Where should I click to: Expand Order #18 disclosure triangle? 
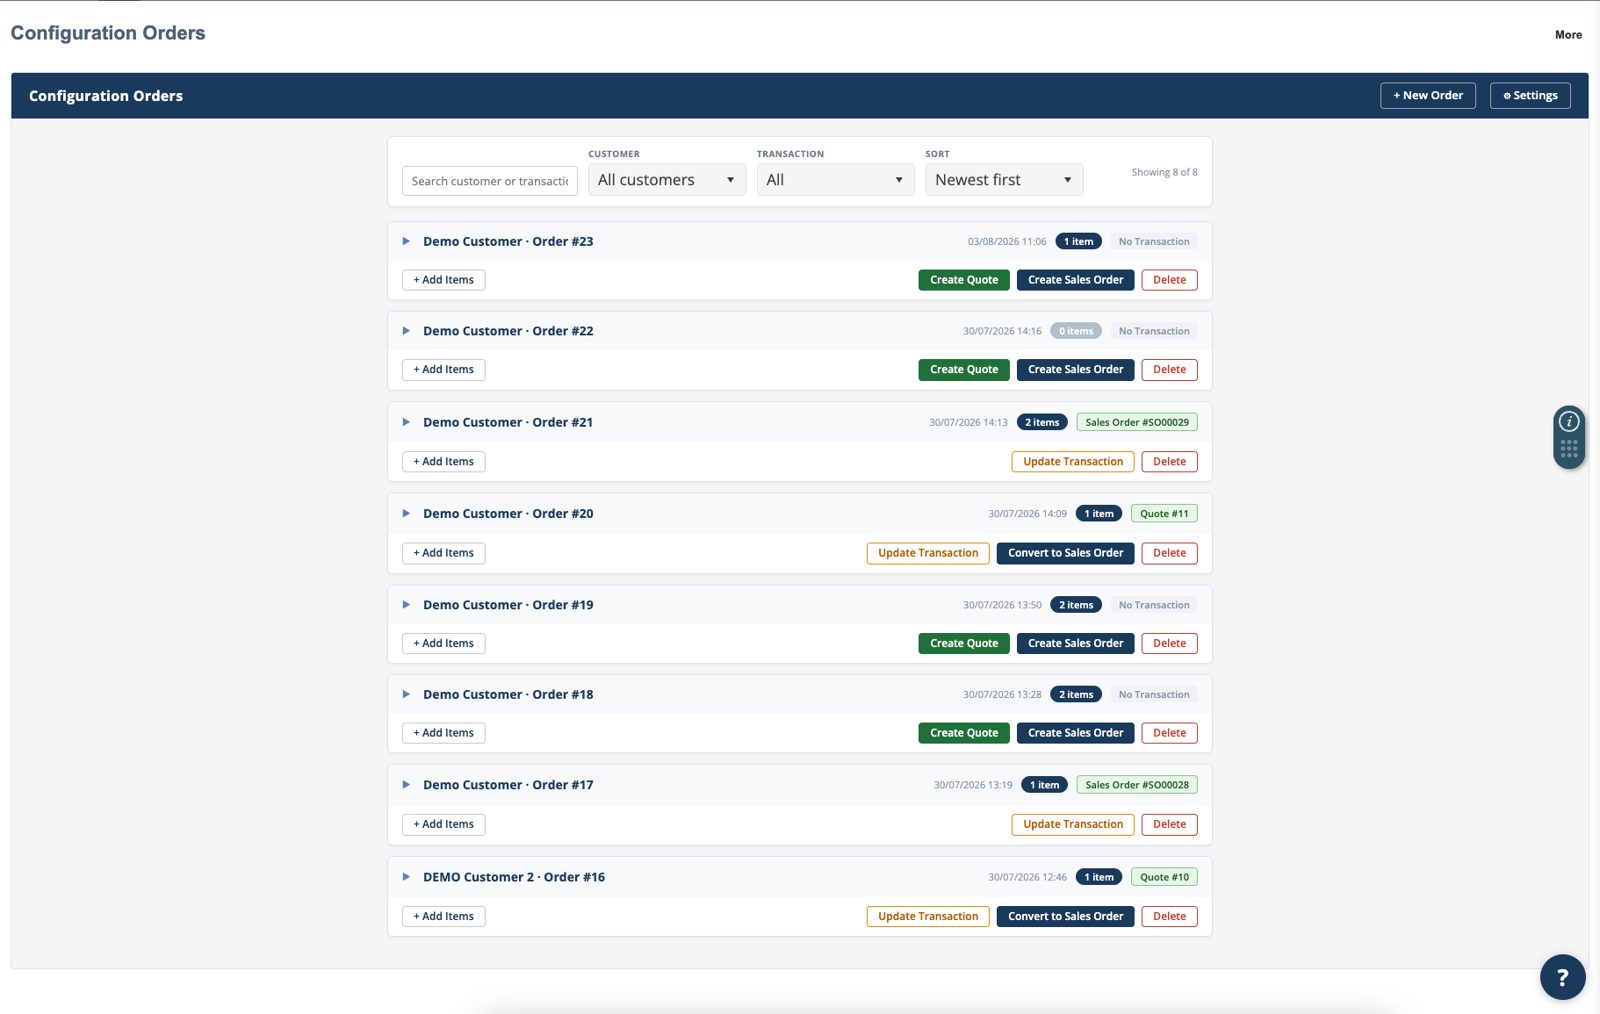[x=406, y=694]
